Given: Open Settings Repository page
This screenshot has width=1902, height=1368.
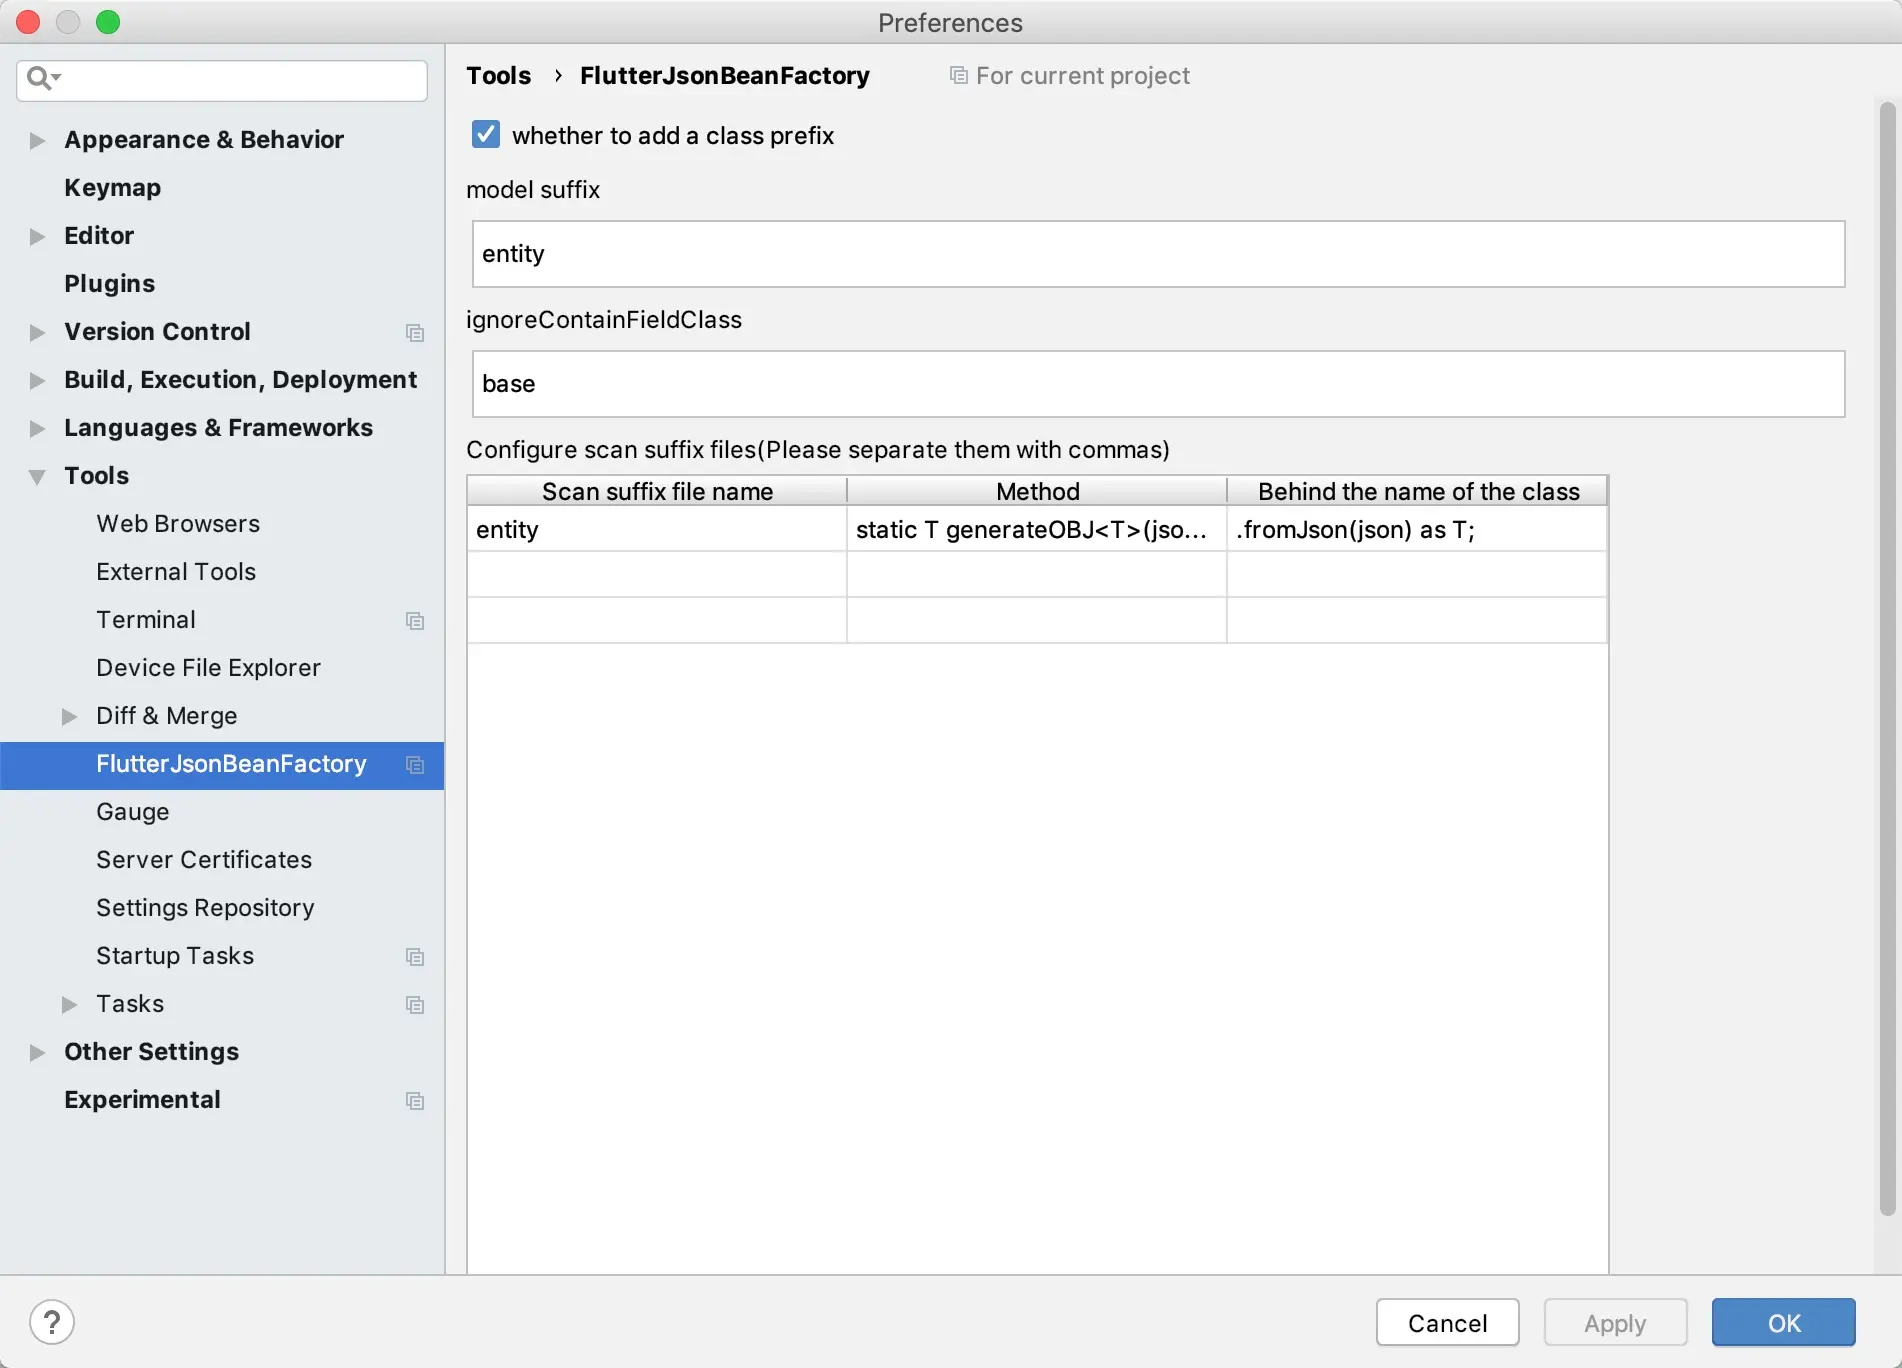Looking at the screenshot, I should point(205,908).
